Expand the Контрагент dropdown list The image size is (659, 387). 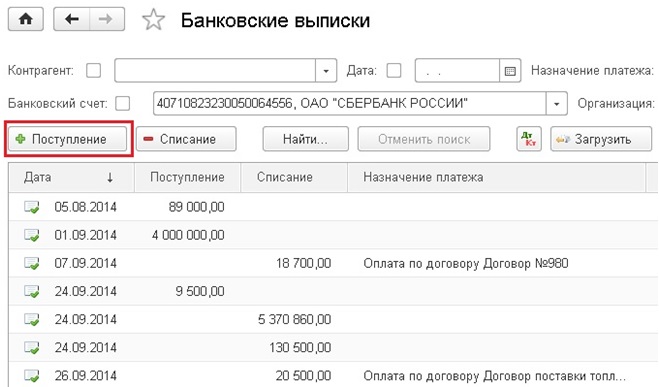coord(326,71)
